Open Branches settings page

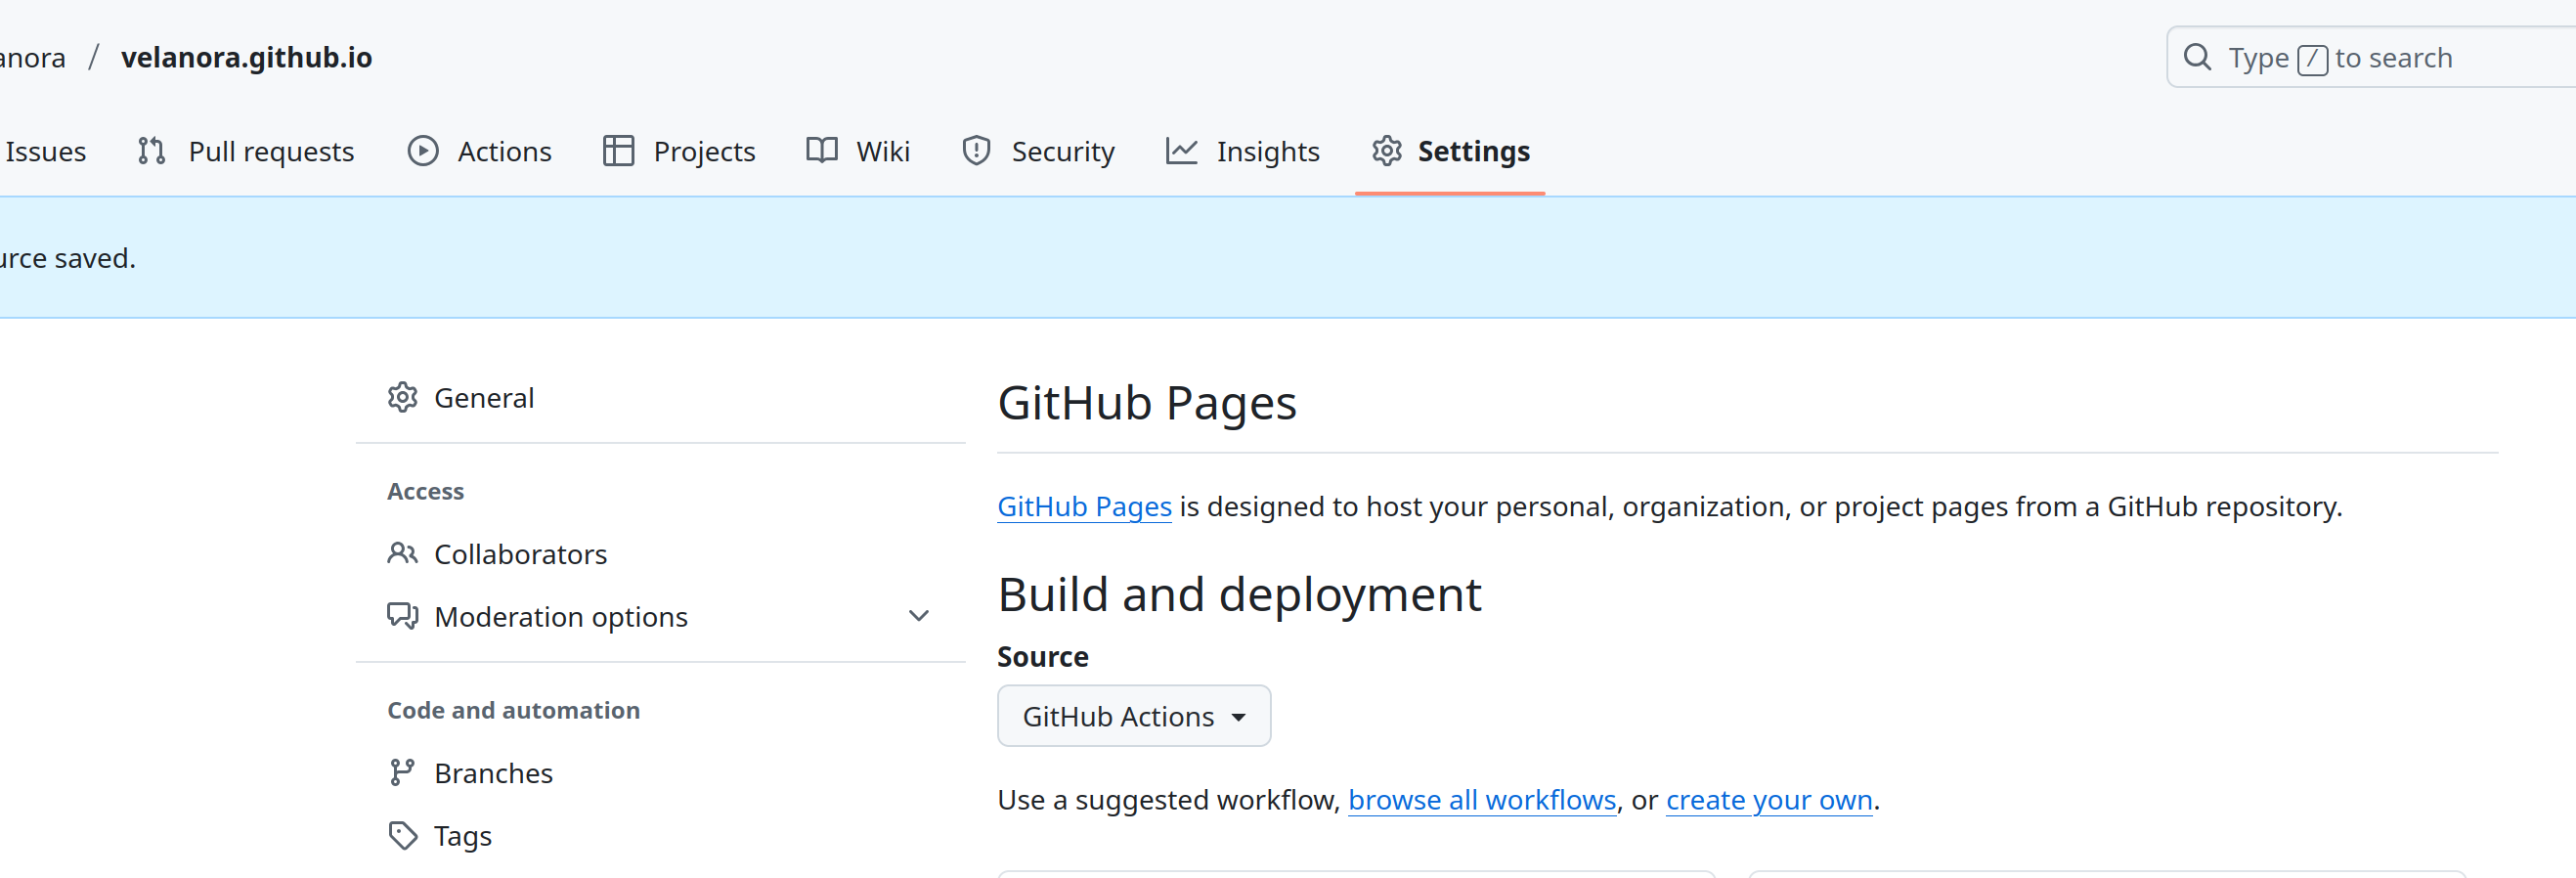point(660,772)
